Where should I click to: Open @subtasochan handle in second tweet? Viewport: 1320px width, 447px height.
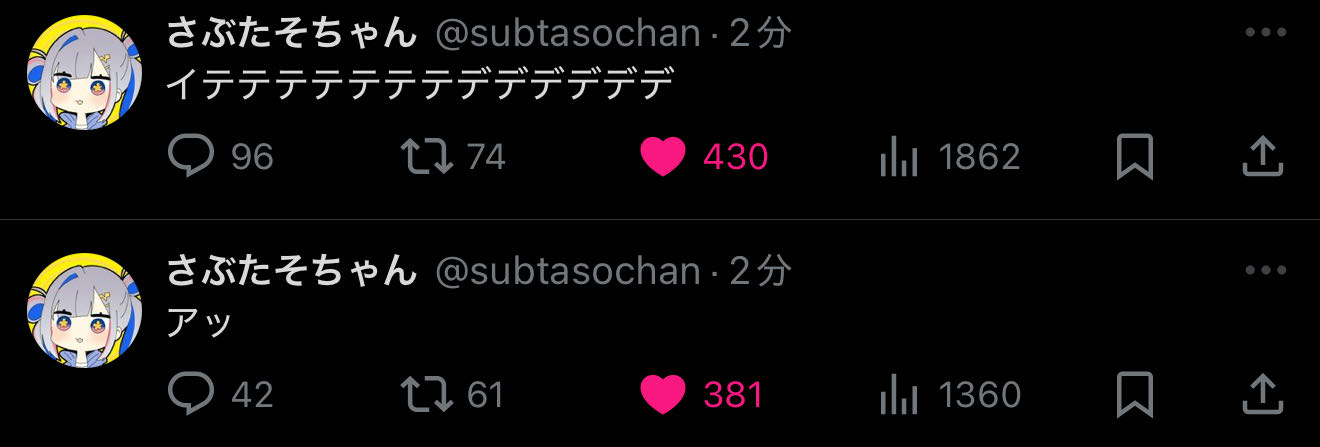click(x=567, y=271)
